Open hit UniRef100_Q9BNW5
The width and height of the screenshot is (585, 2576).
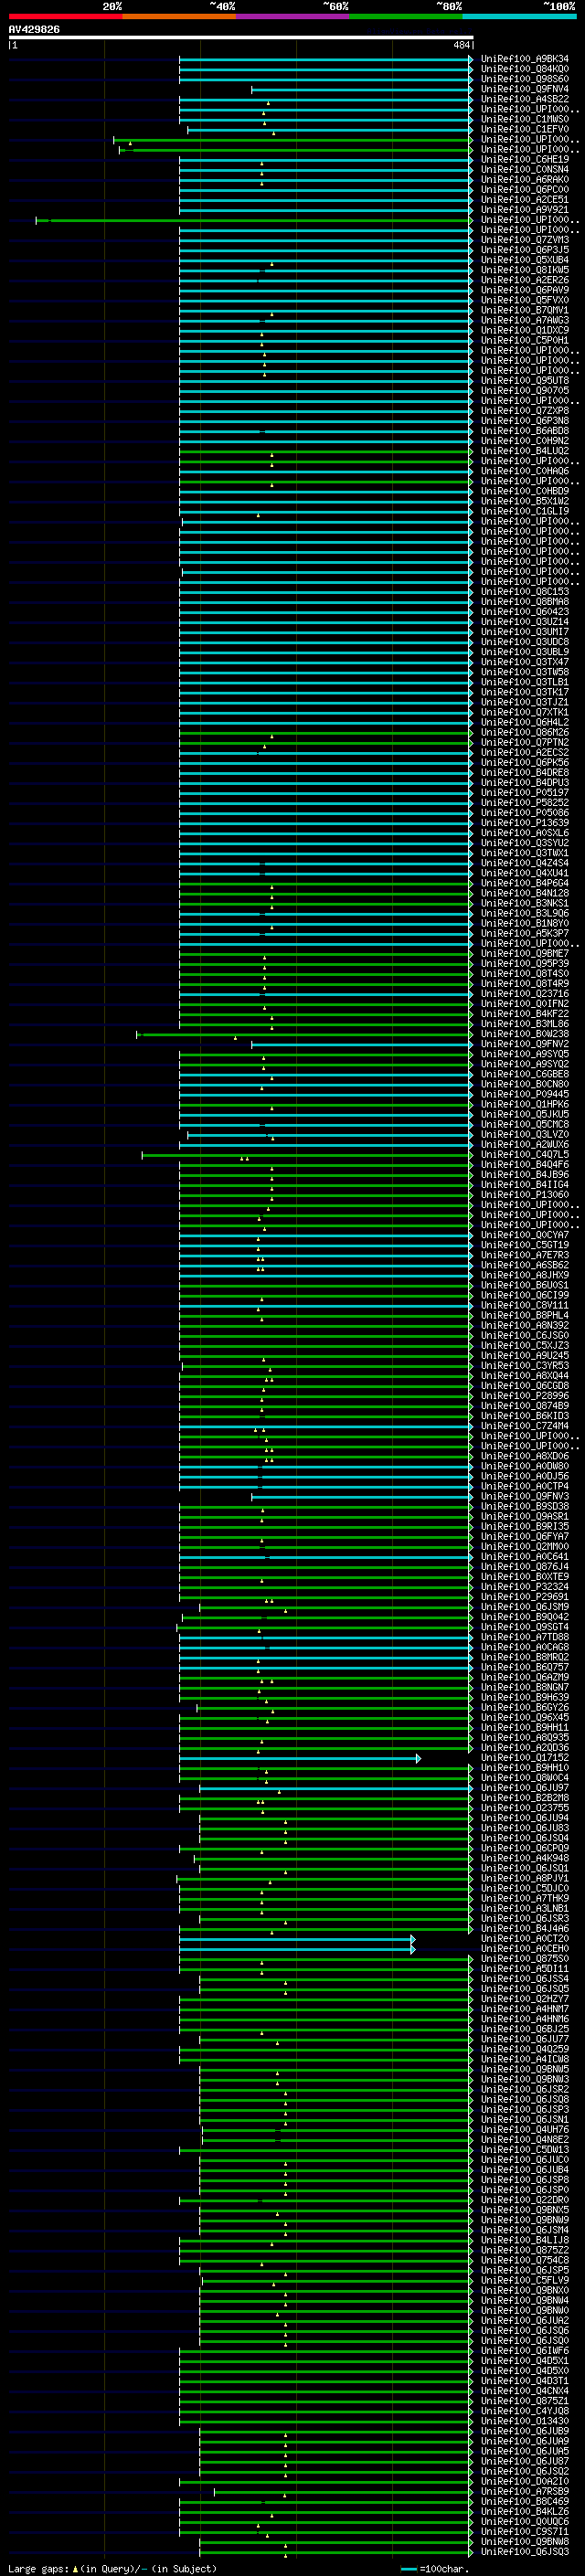coord(525,2069)
